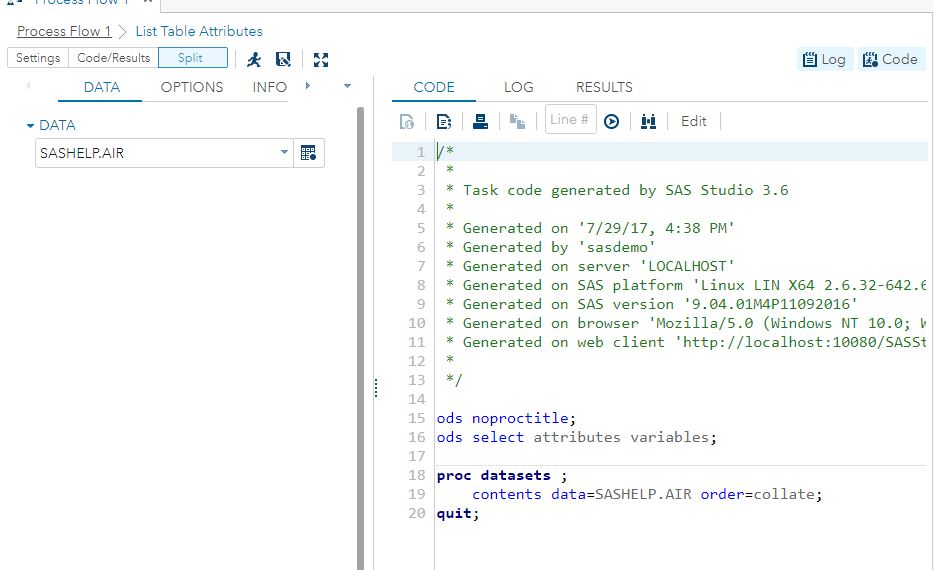The image size is (934, 570).
Task: Switch to the LOG tab
Action: pyautogui.click(x=518, y=88)
